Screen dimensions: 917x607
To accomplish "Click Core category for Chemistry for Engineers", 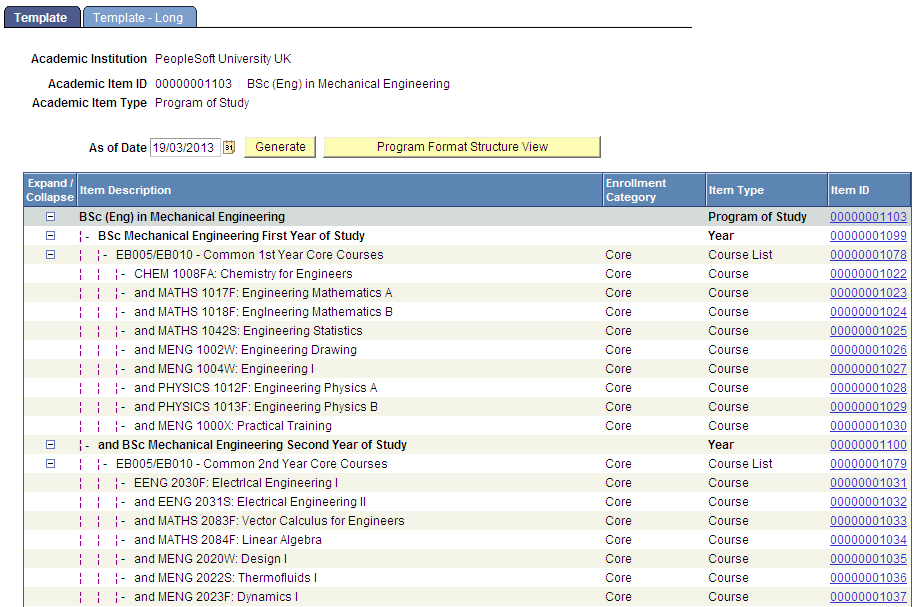I will click(618, 274).
